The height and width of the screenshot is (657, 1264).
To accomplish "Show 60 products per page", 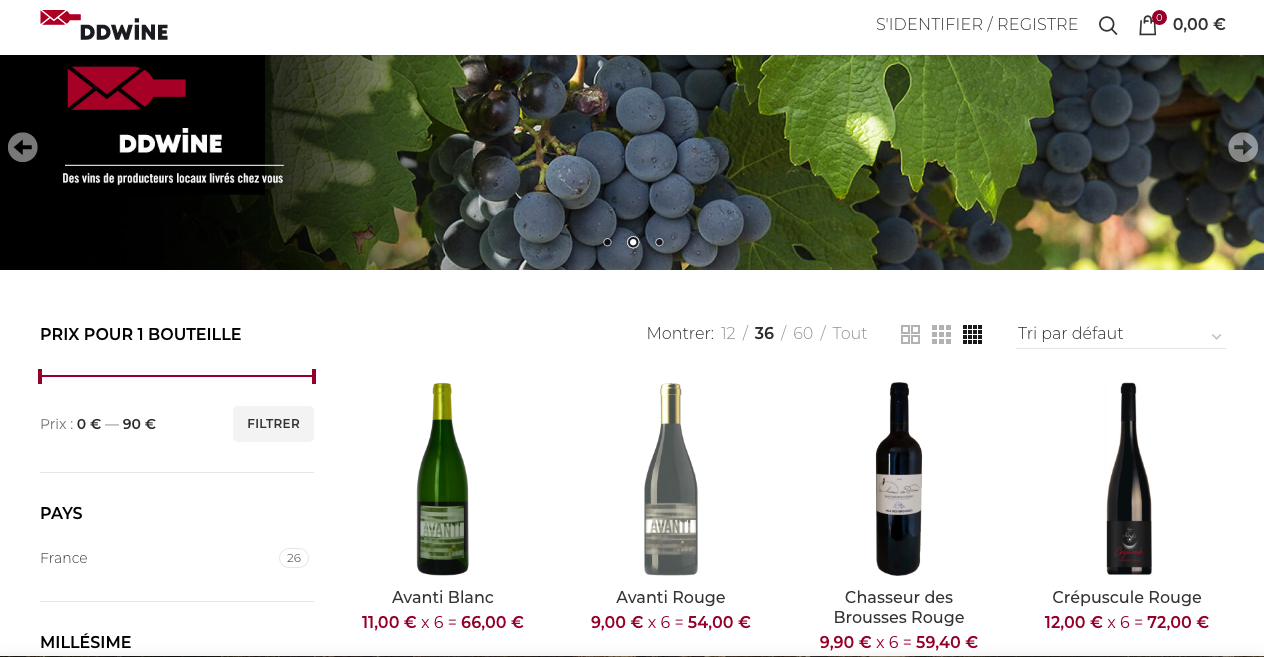I will [x=803, y=333].
